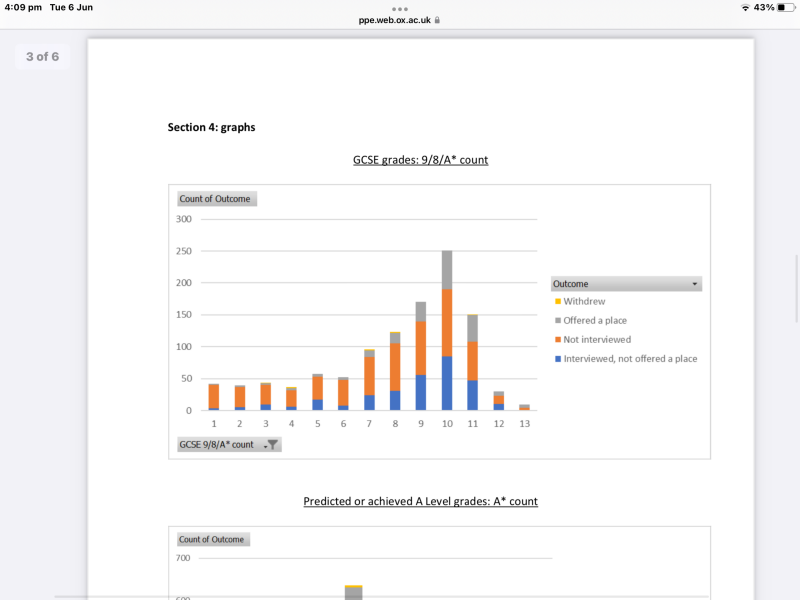Tap the padlock icon beside the URL
This screenshot has width=800, height=600.
pyautogui.click(x=438, y=20)
